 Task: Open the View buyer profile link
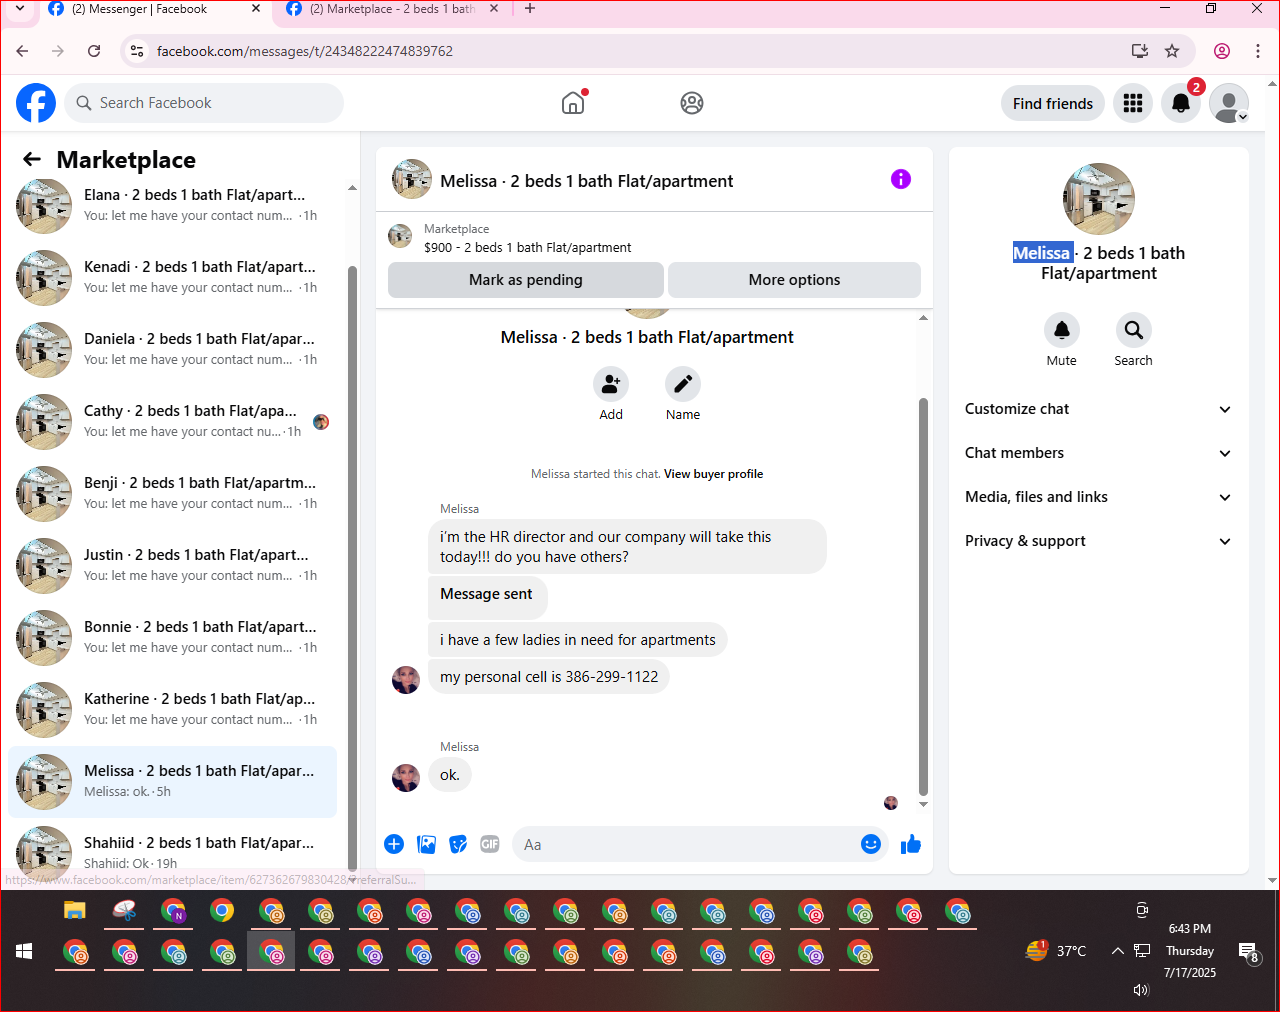coord(713,474)
